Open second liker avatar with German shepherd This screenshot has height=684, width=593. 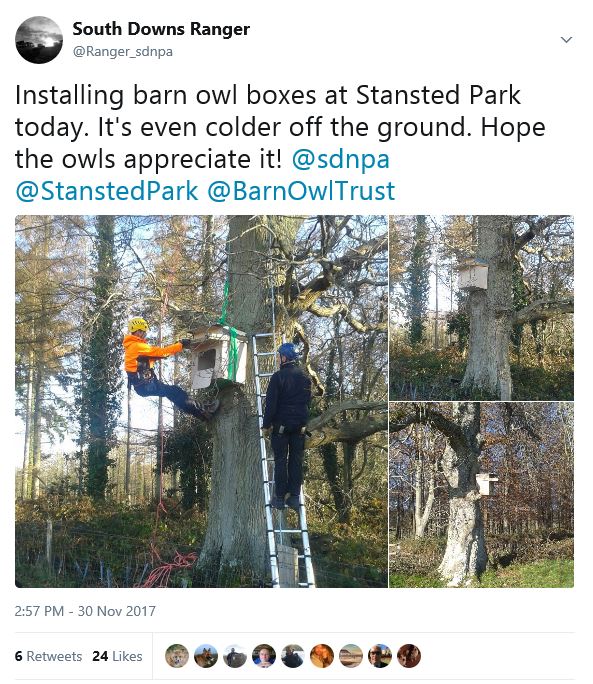[206, 656]
